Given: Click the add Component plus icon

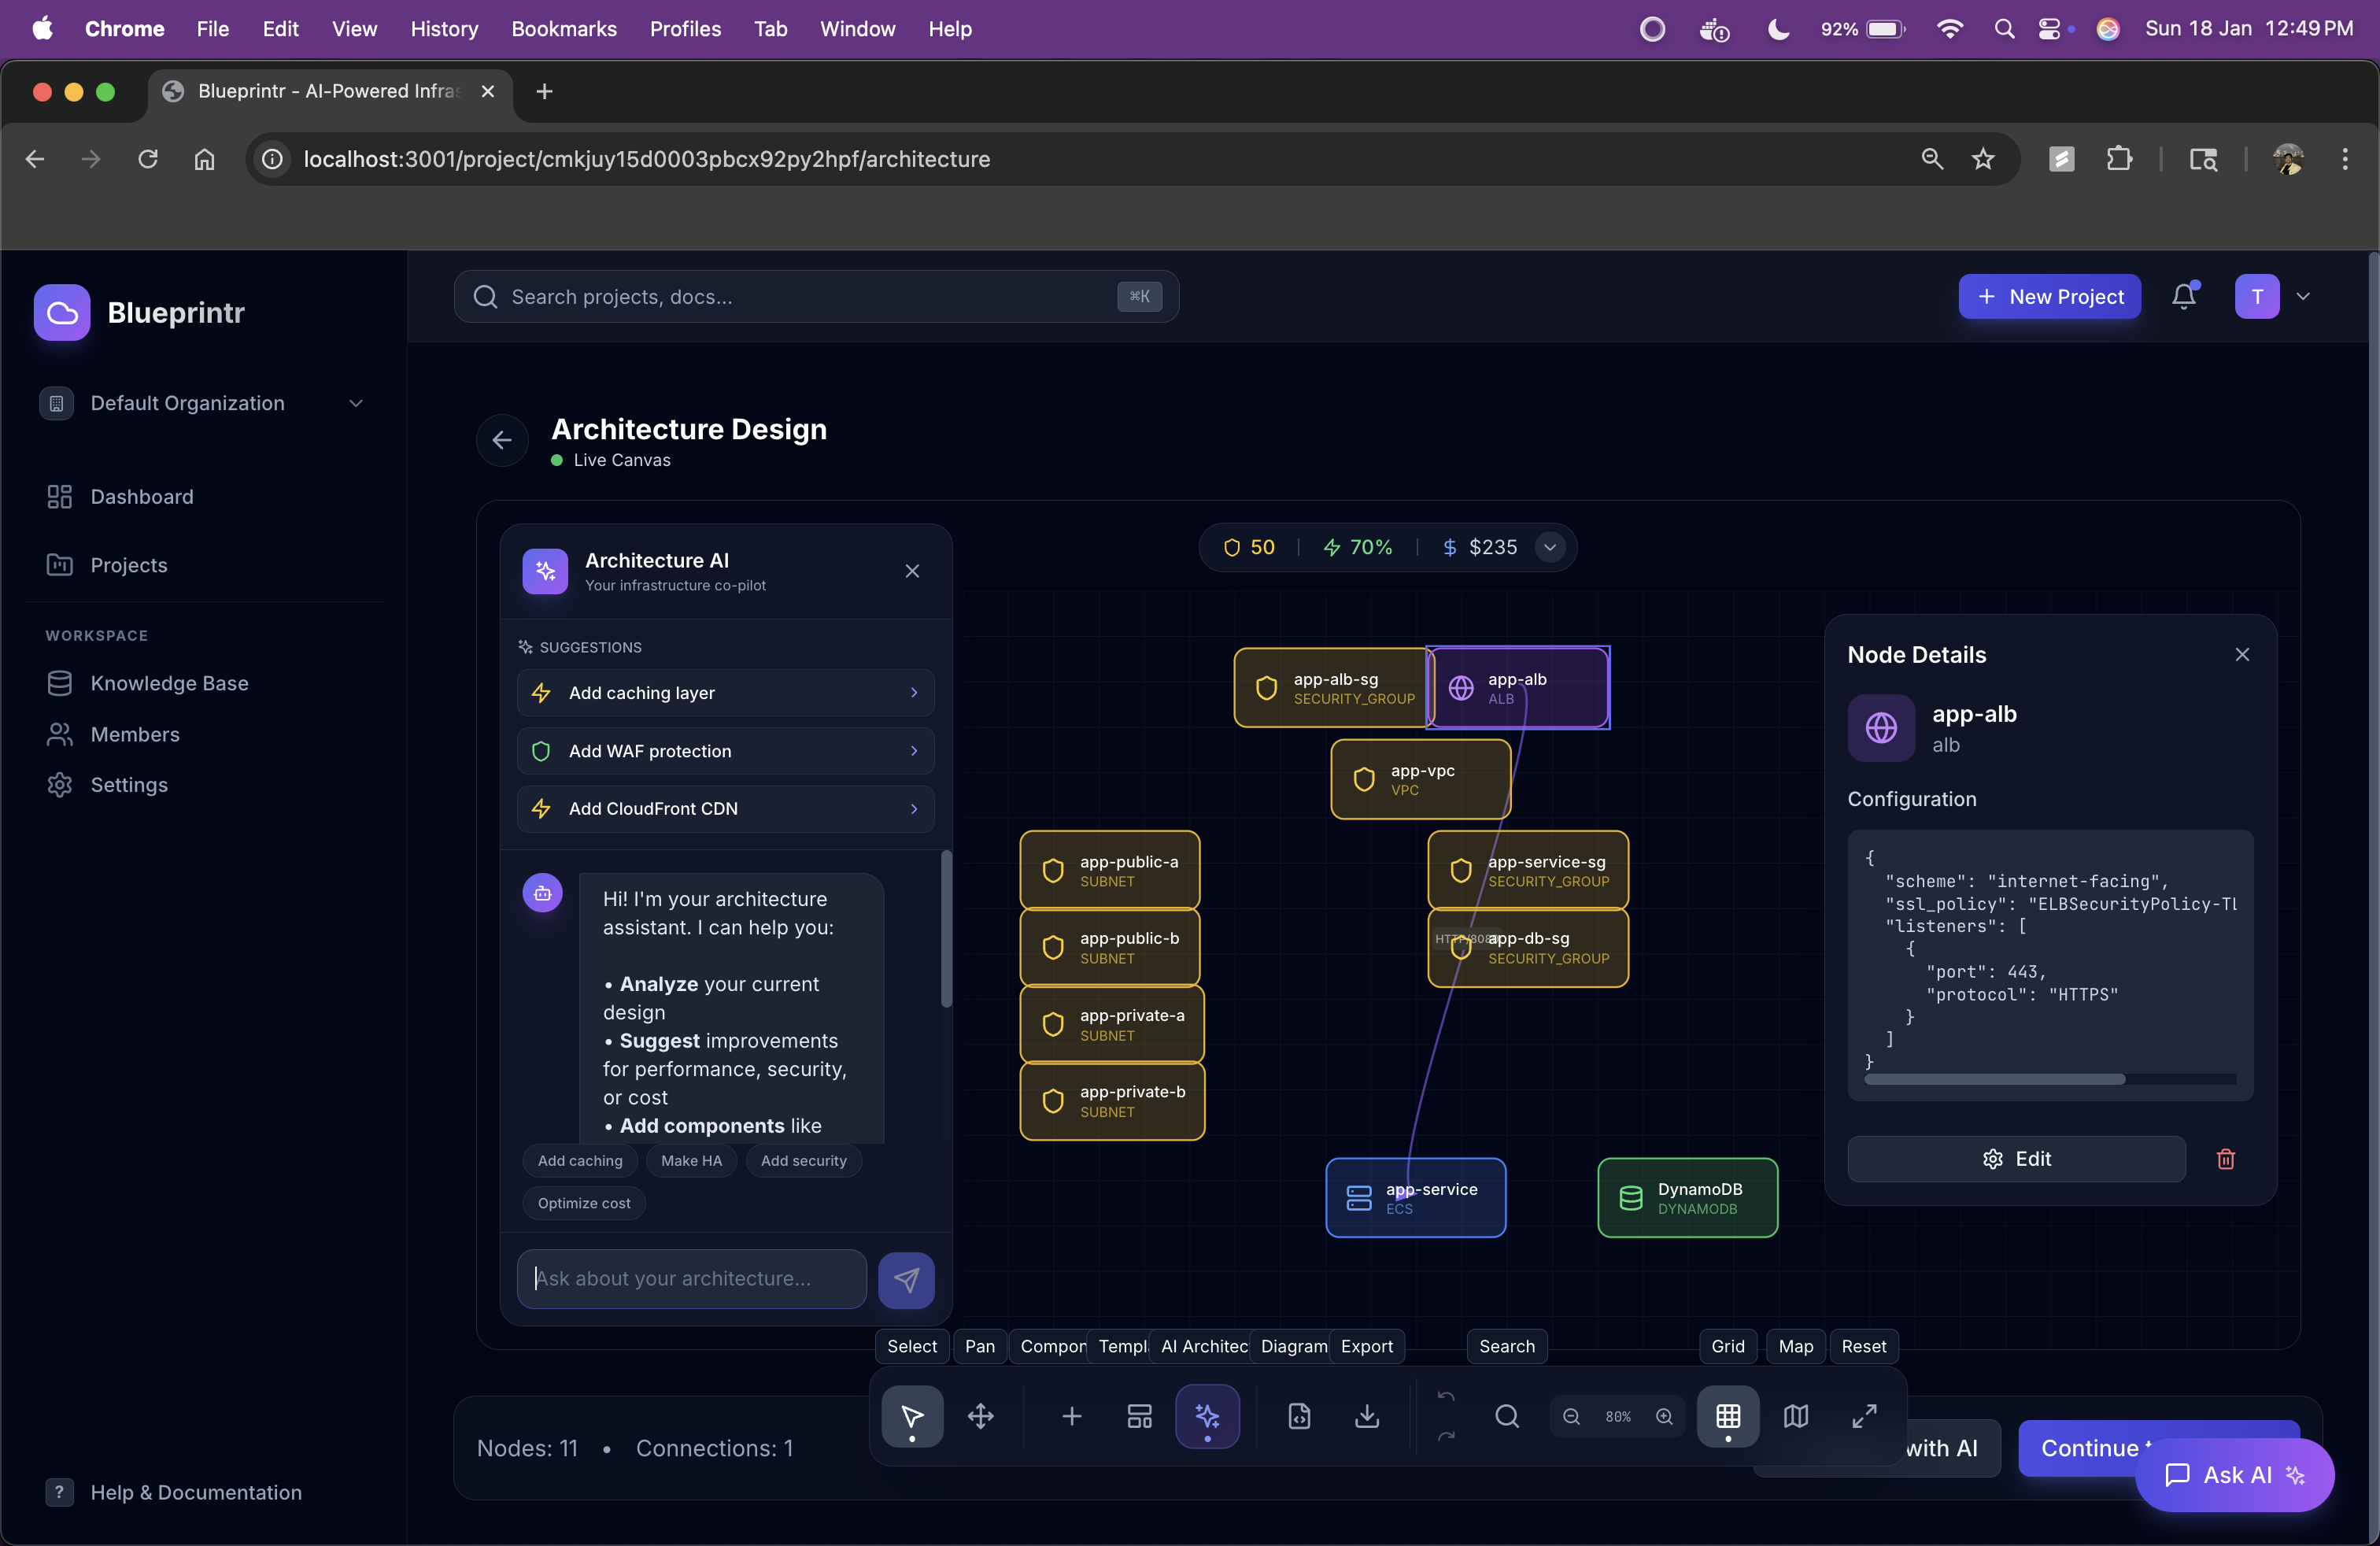Looking at the screenshot, I should [1071, 1415].
